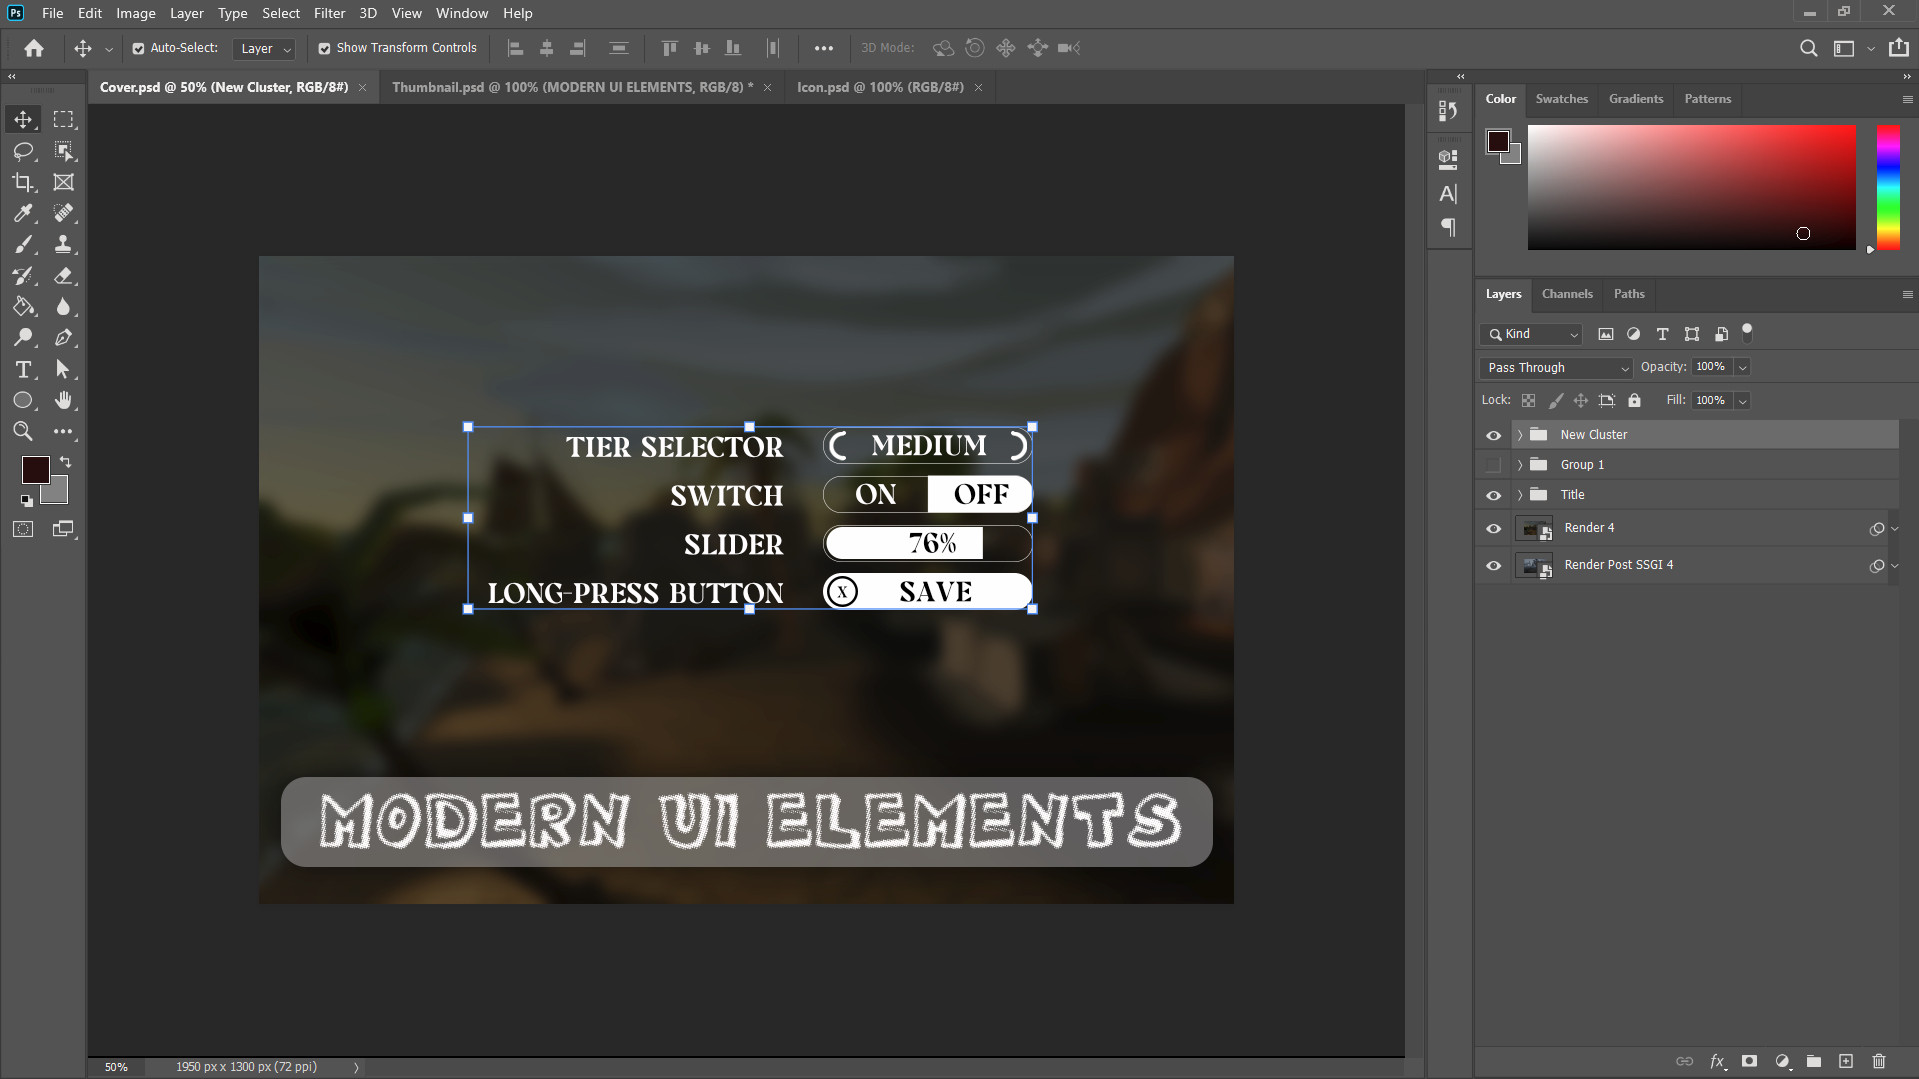Open the Opacity slider dropdown arrow
Viewport: 1919px width, 1079px height.
pyautogui.click(x=1742, y=368)
